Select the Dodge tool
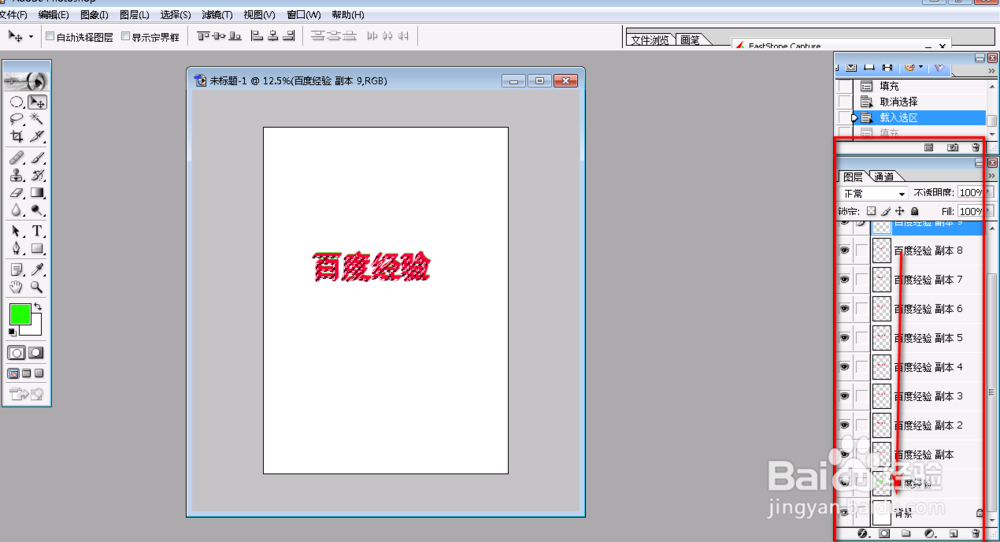Viewport: 1000px width, 542px height. pyautogui.click(x=37, y=210)
